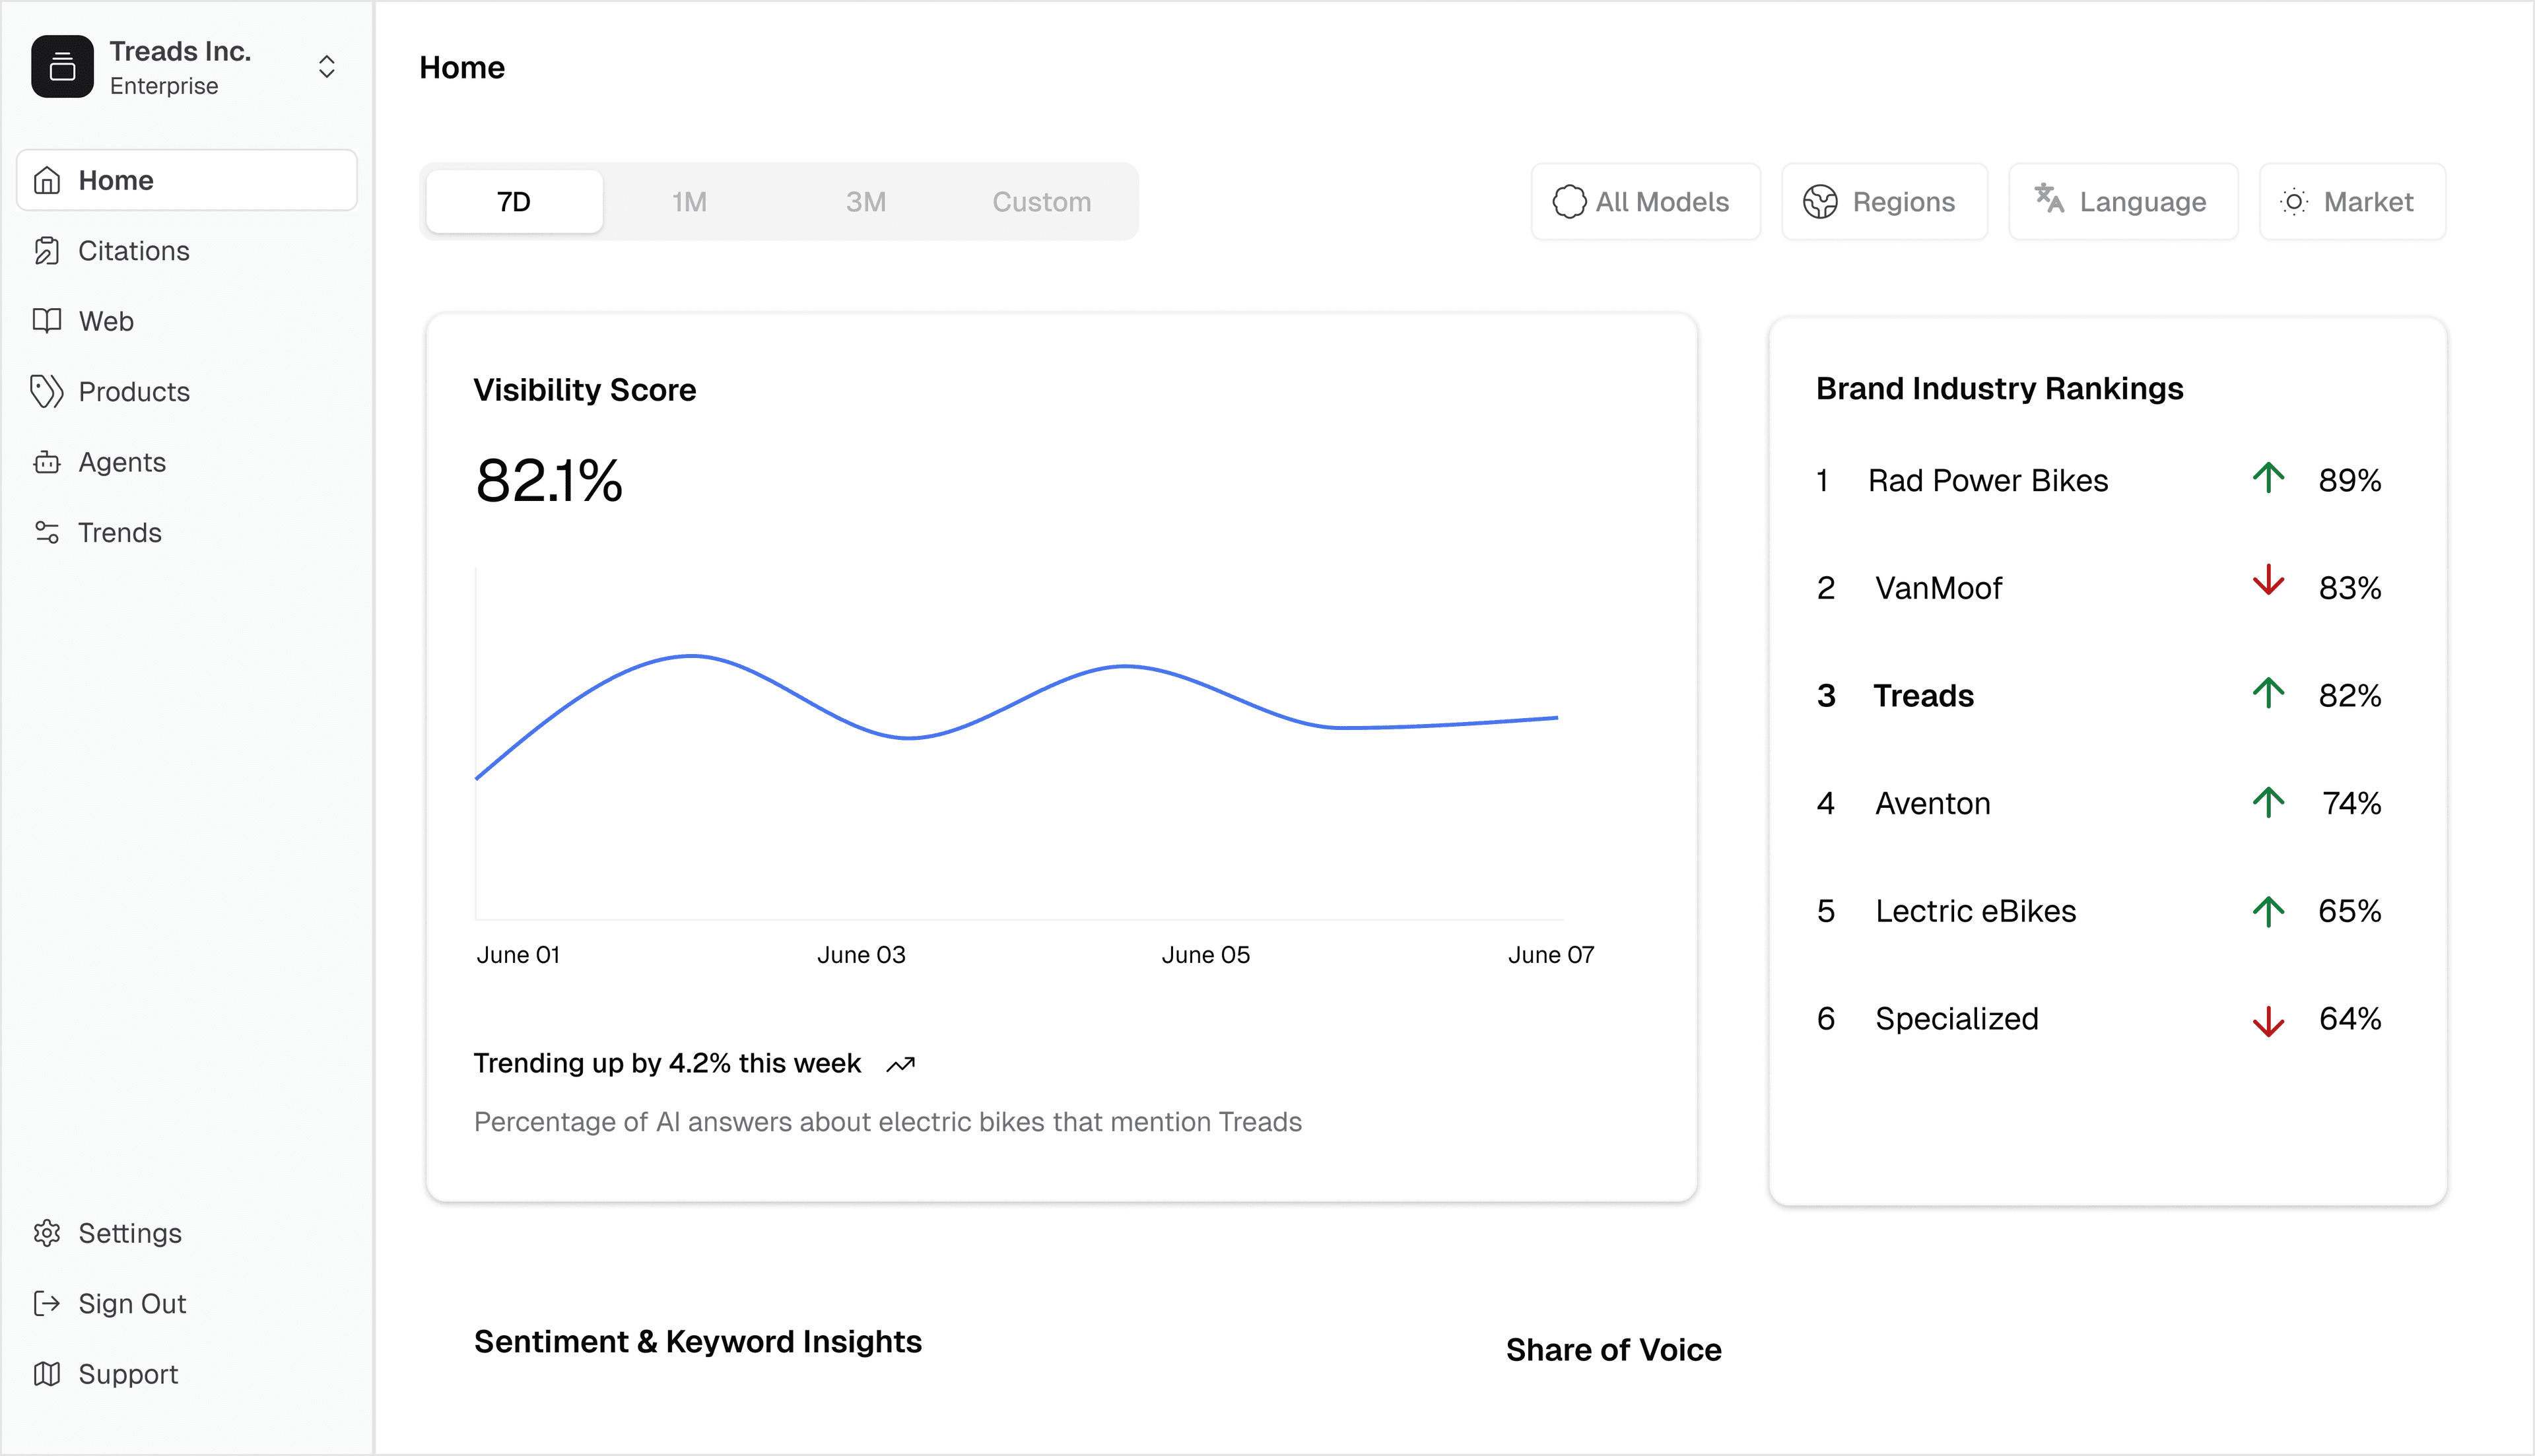Click the VanMoof ranking name
The height and width of the screenshot is (1456, 2535).
coord(1938,588)
